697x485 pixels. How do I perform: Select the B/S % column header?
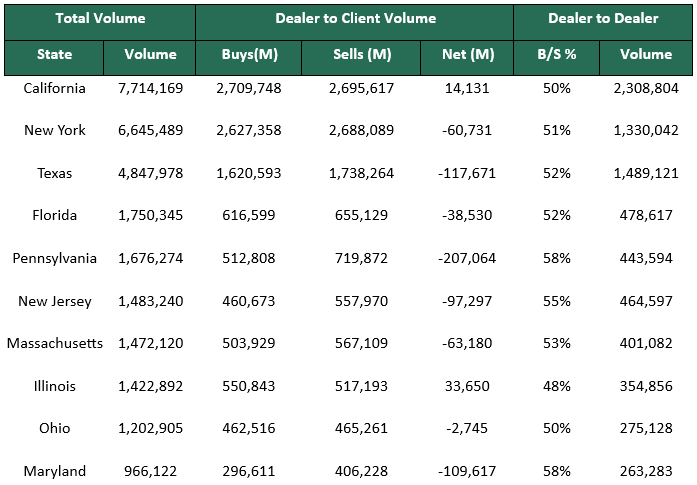557,55
